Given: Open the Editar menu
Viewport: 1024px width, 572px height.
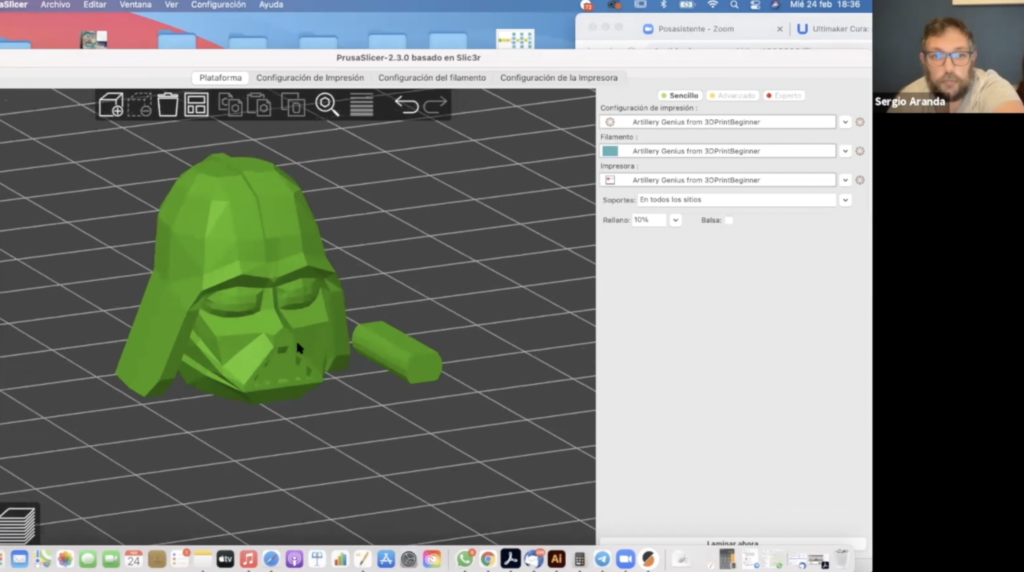Looking at the screenshot, I should point(95,5).
